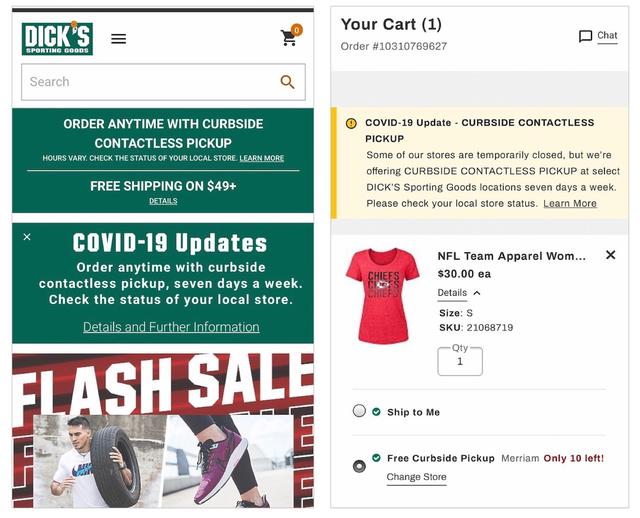Dismiss the COVID-19 Updates banner
Image resolution: width=640 pixels, height=518 pixels.
(x=27, y=237)
